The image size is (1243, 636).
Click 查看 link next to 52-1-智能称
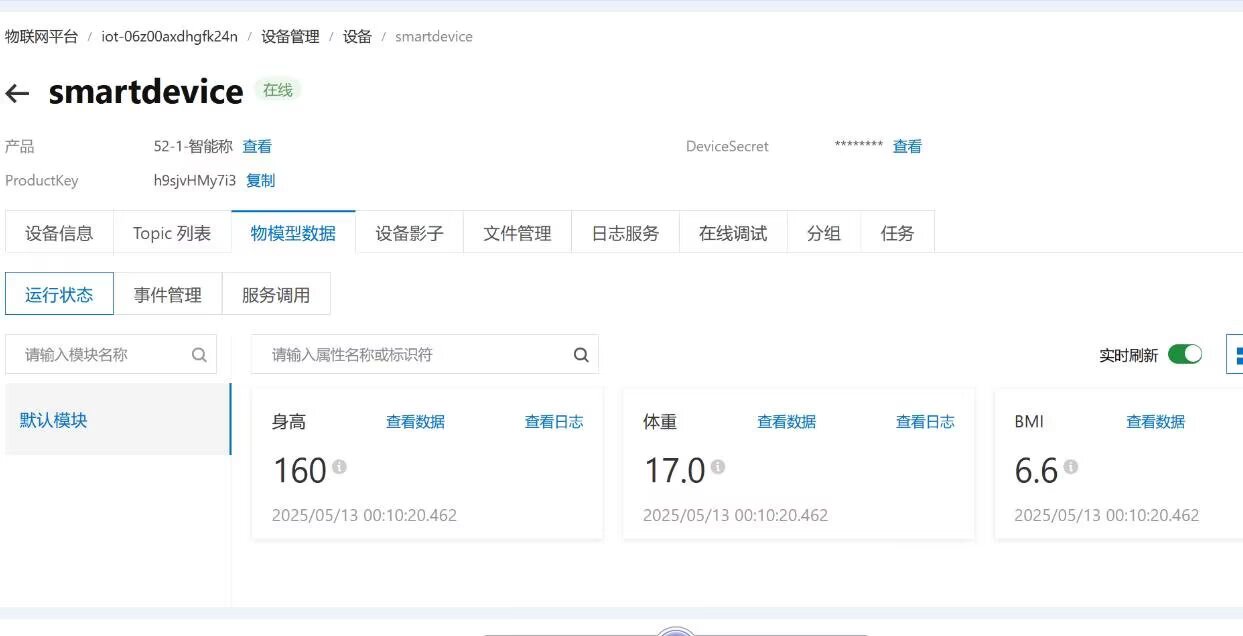[x=257, y=146]
